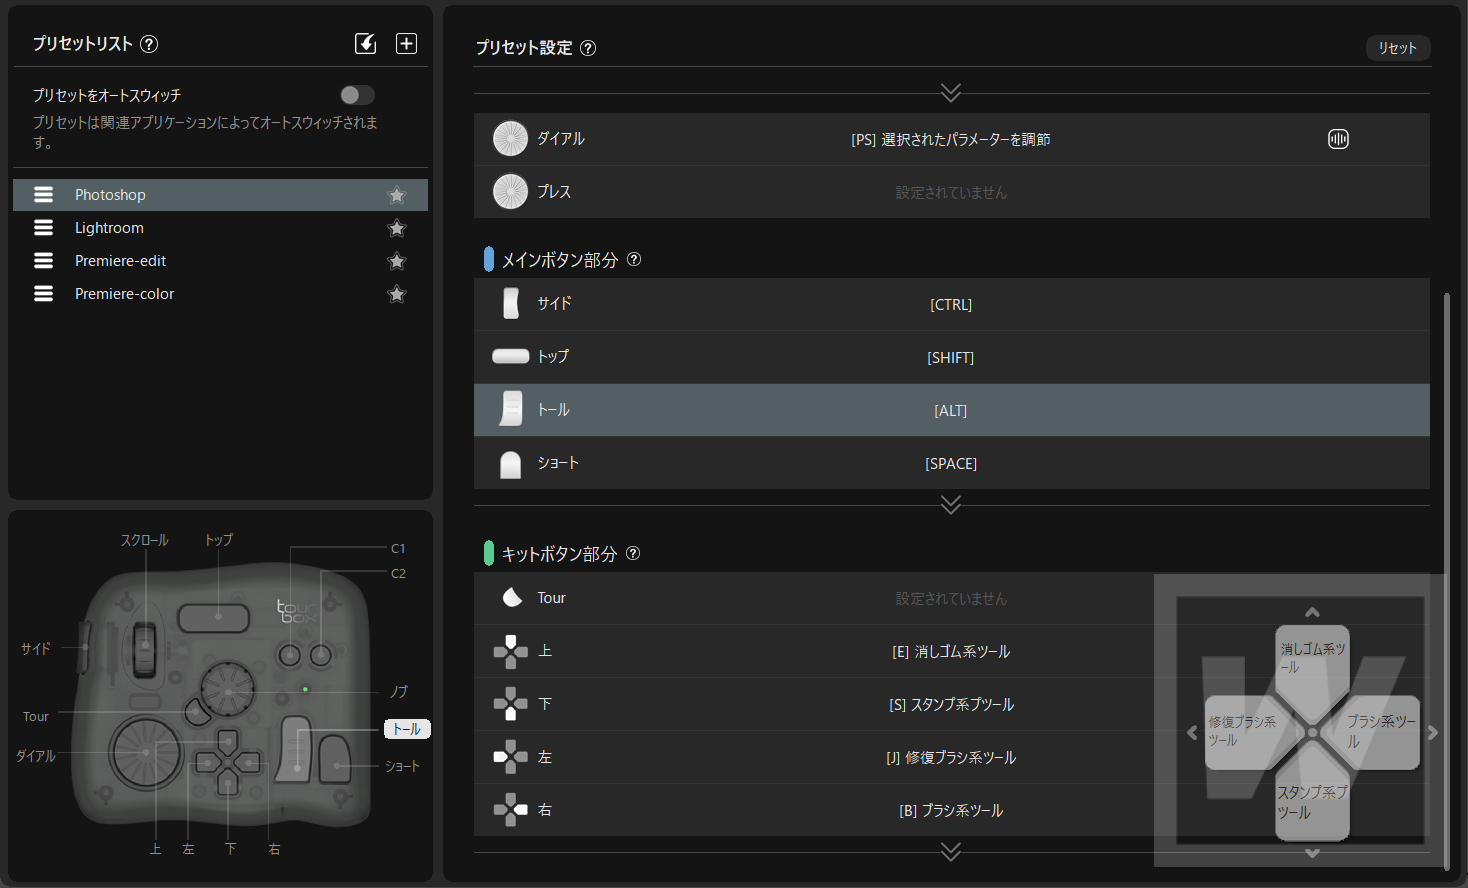This screenshot has height=888, width=1468.
Task: Click the up arrow in the HUD preview
Action: pos(1312,612)
